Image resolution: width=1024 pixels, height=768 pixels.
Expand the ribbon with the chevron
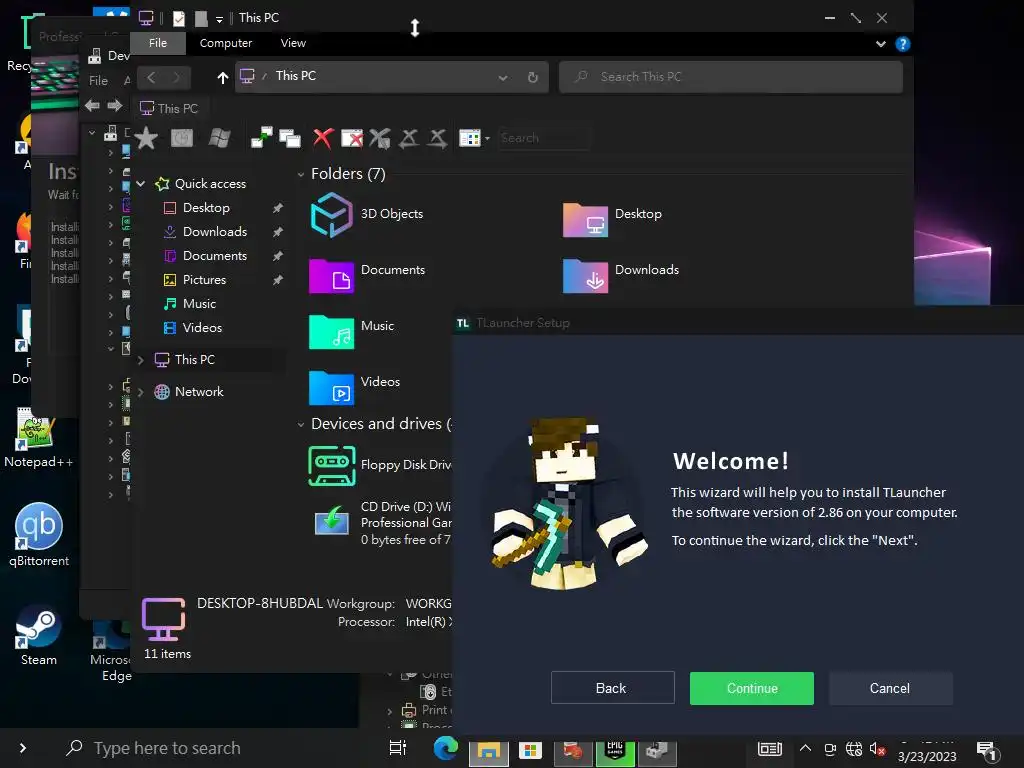tap(880, 44)
